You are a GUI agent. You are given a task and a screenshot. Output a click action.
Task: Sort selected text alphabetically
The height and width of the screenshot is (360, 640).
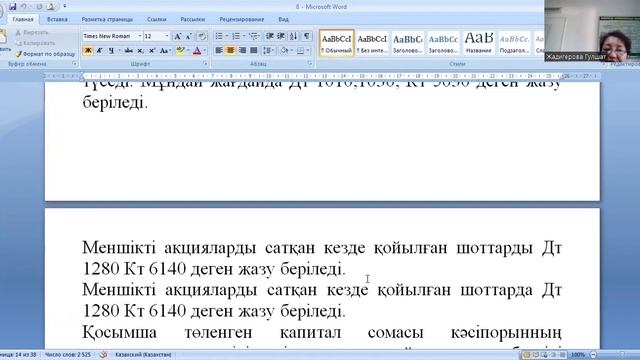(x=293, y=36)
